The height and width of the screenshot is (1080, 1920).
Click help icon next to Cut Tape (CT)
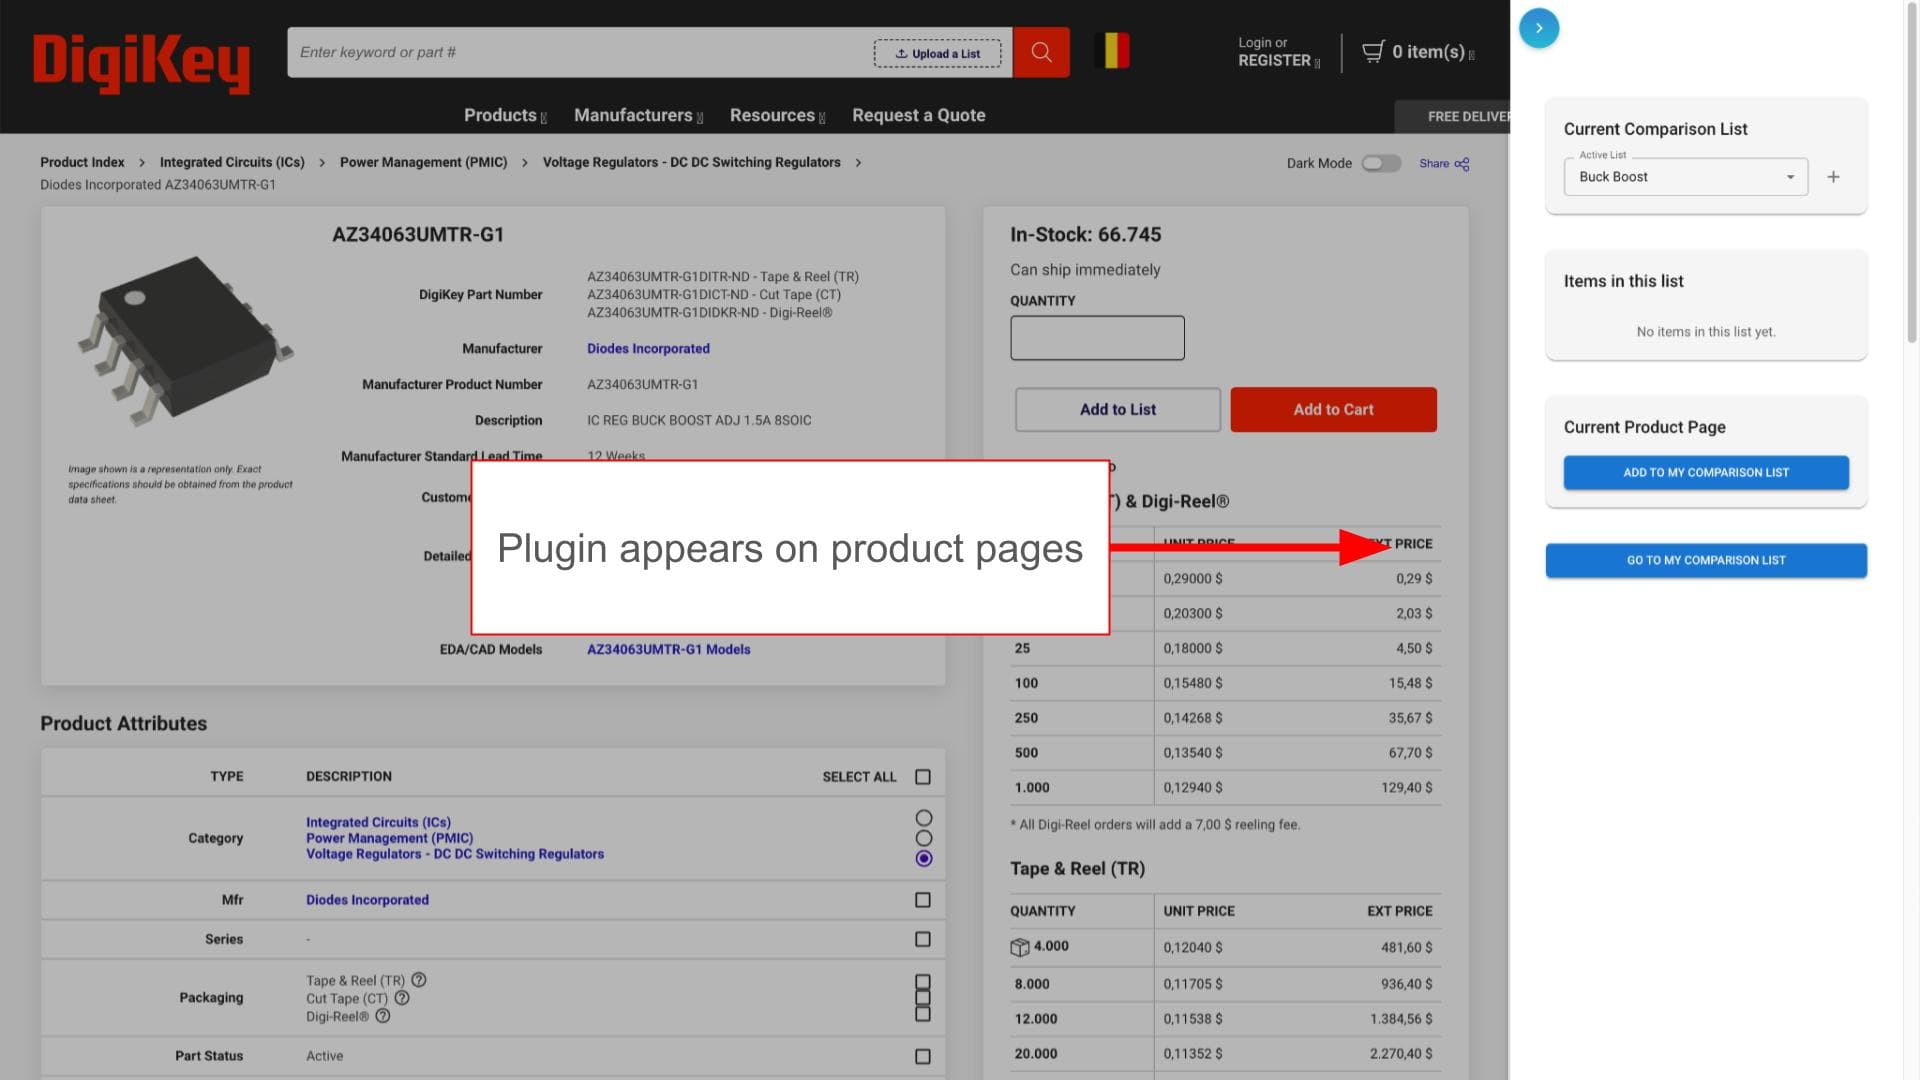[x=402, y=998]
